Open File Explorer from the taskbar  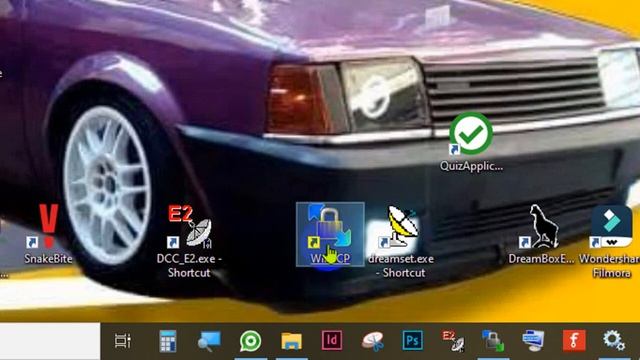click(x=291, y=341)
